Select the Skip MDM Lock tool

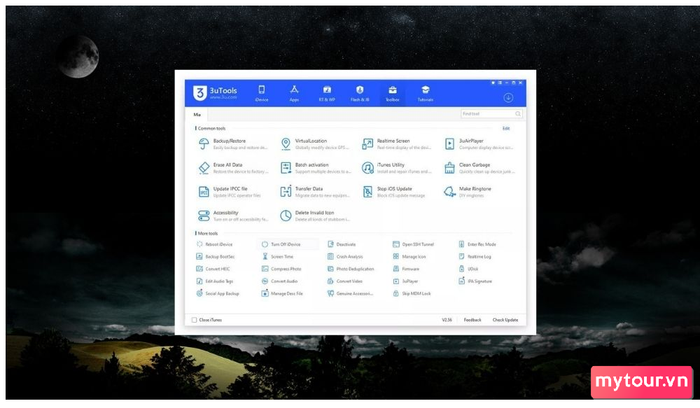(412, 293)
